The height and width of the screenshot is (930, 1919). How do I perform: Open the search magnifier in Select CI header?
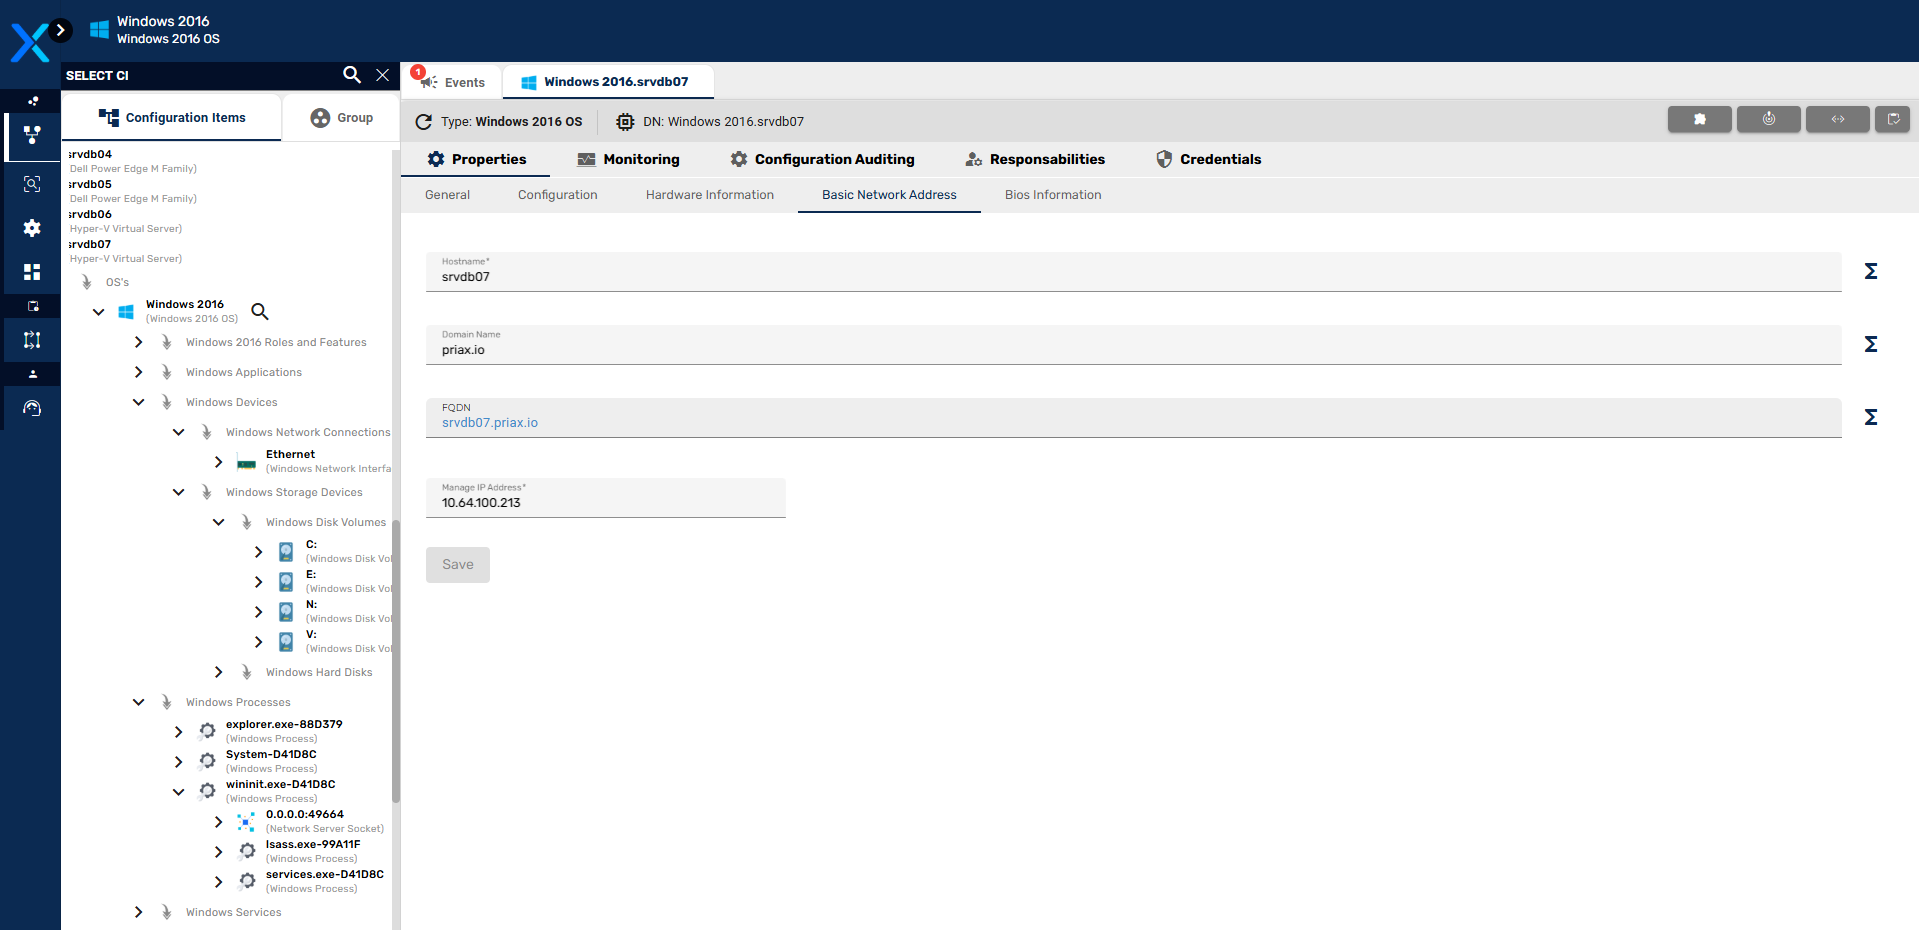(x=351, y=75)
